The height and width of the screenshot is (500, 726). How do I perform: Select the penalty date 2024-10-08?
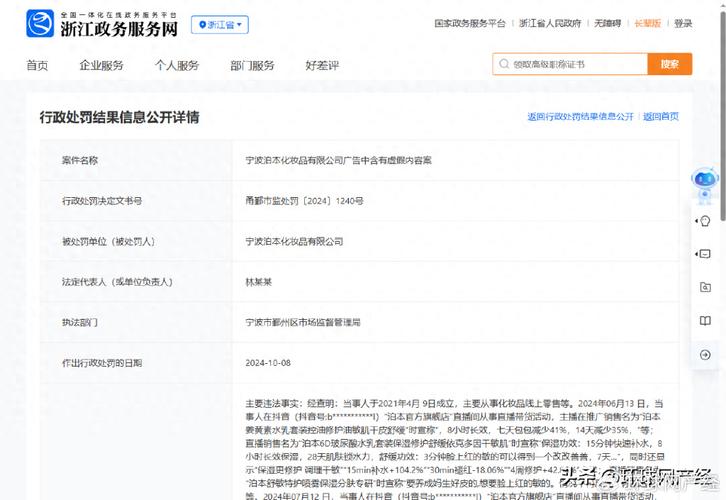click(268, 363)
